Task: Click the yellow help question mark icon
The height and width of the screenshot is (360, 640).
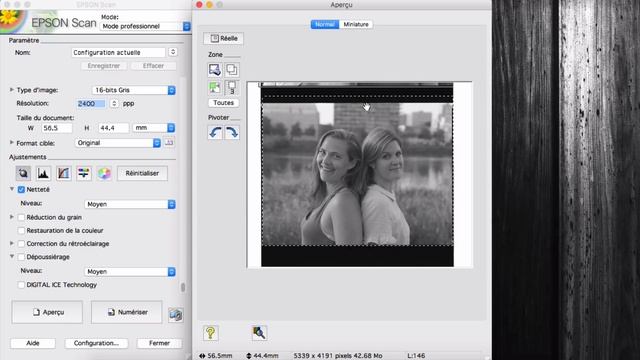Action: 211,333
